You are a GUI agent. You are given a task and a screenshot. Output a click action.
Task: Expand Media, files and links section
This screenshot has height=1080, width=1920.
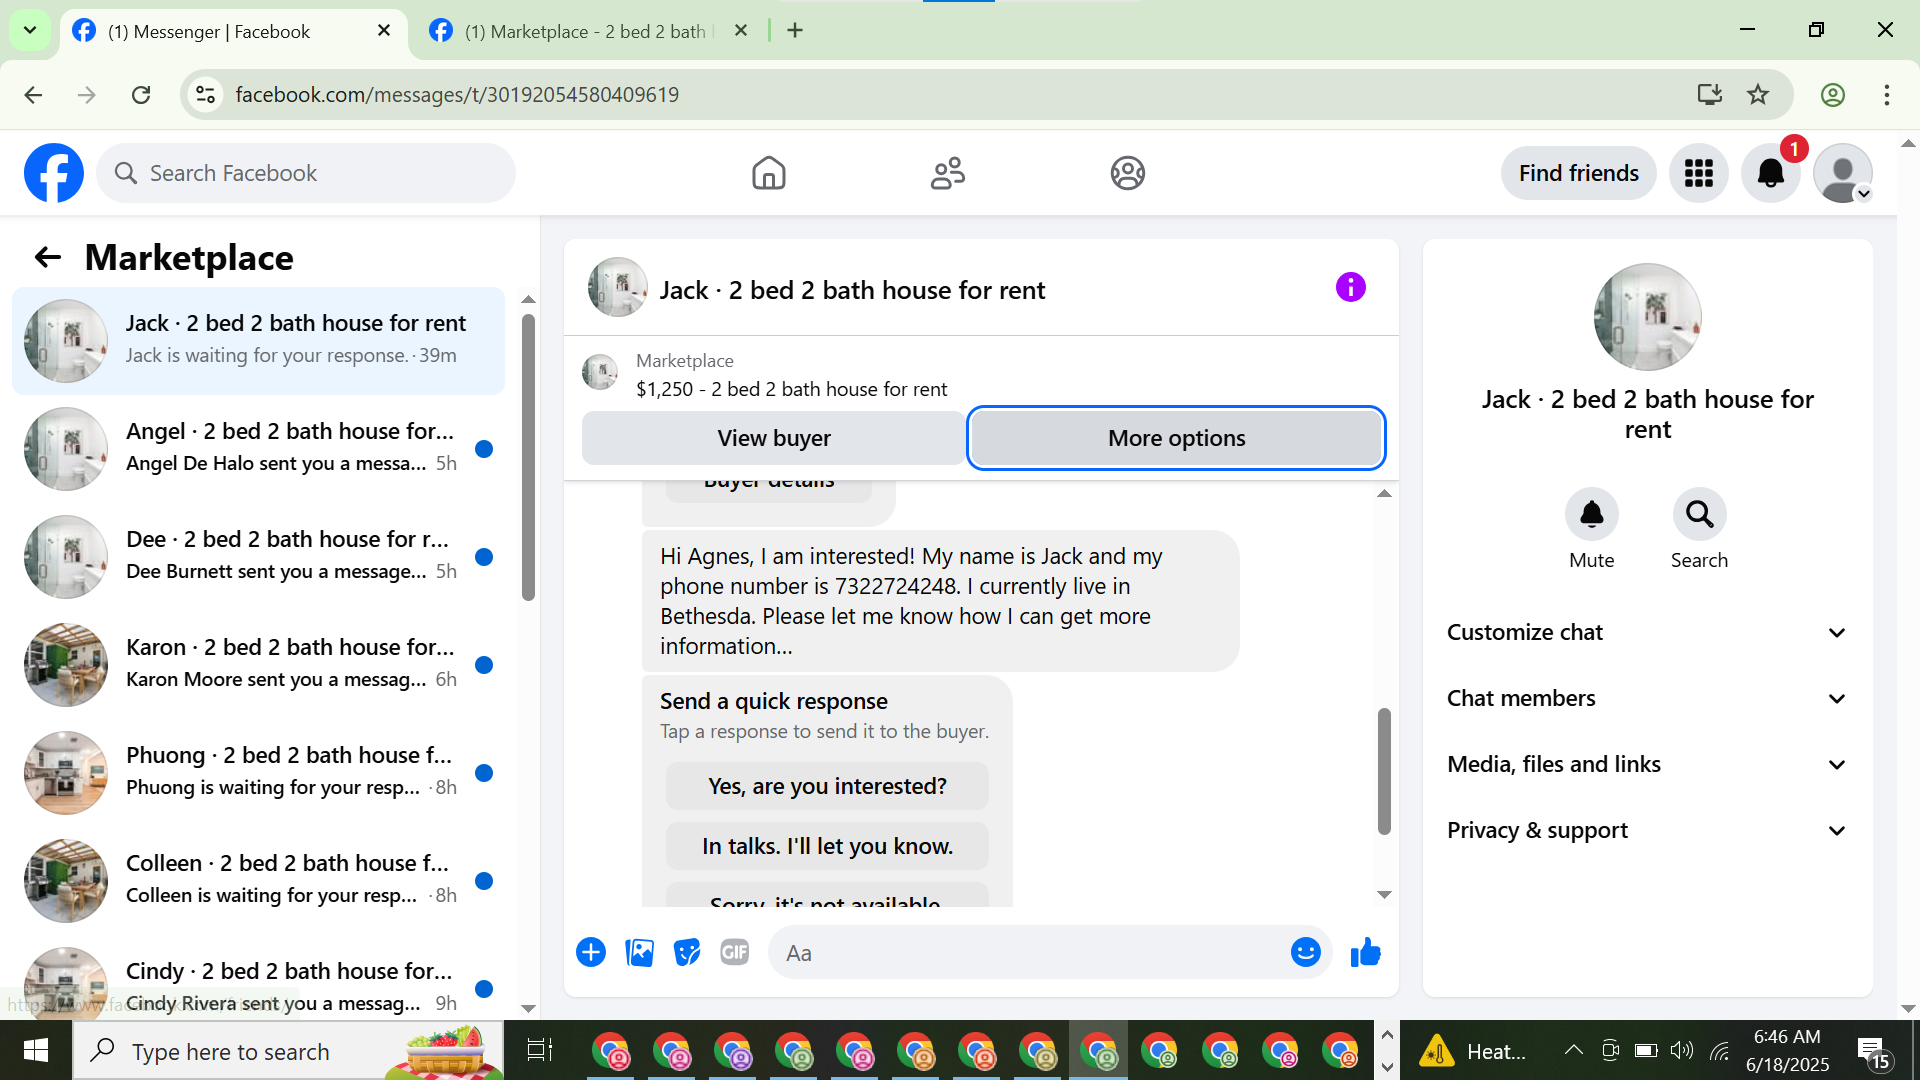coord(1647,764)
